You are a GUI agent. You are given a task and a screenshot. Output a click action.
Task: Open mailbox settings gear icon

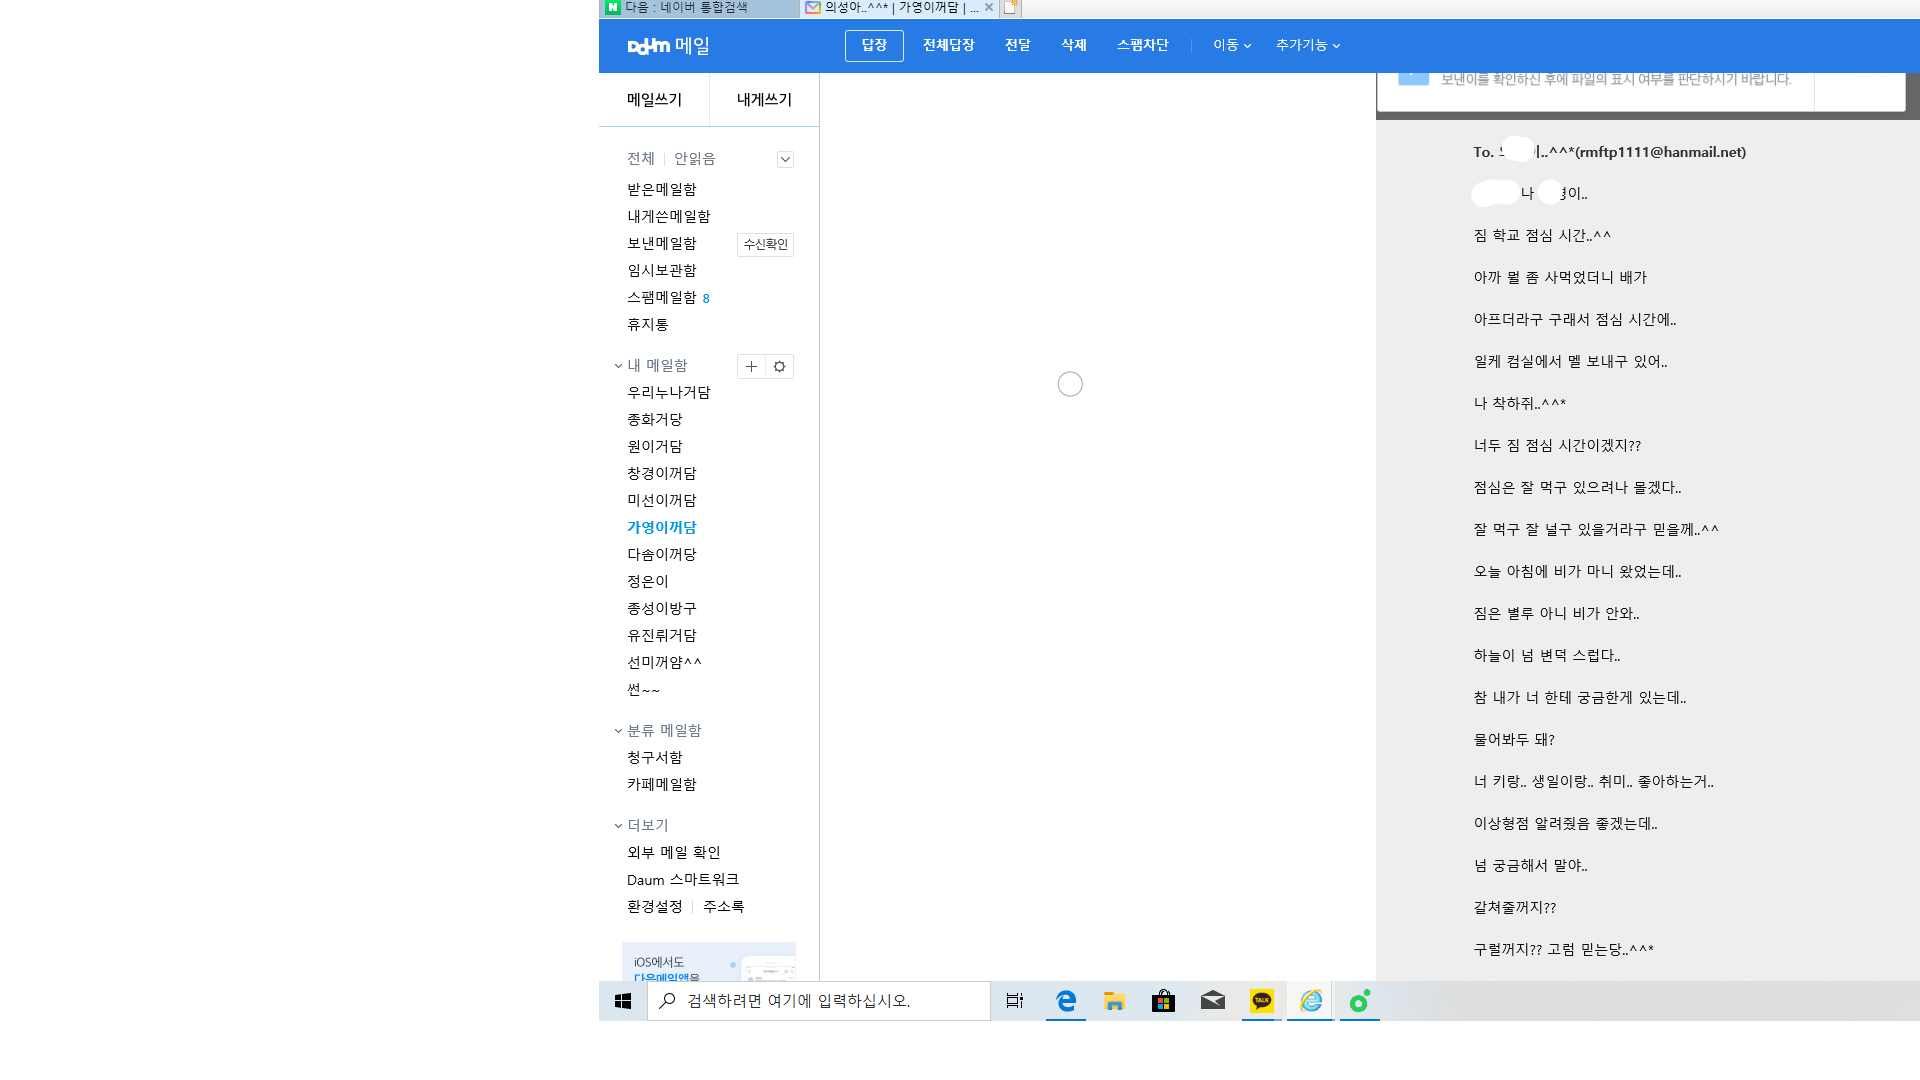tap(779, 367)
